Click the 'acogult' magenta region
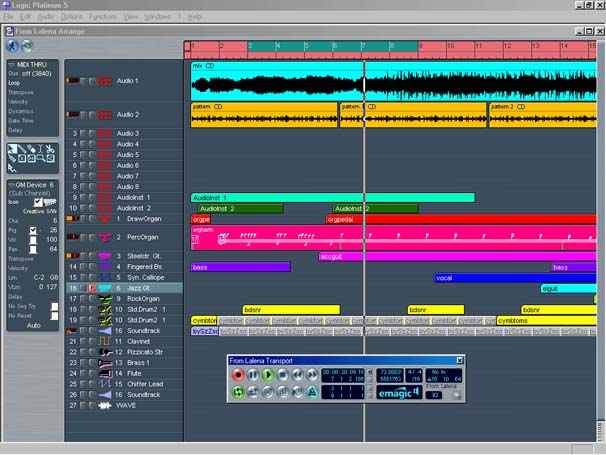The image size is (606, 455). pyautogui.click(x=458, y=257)
